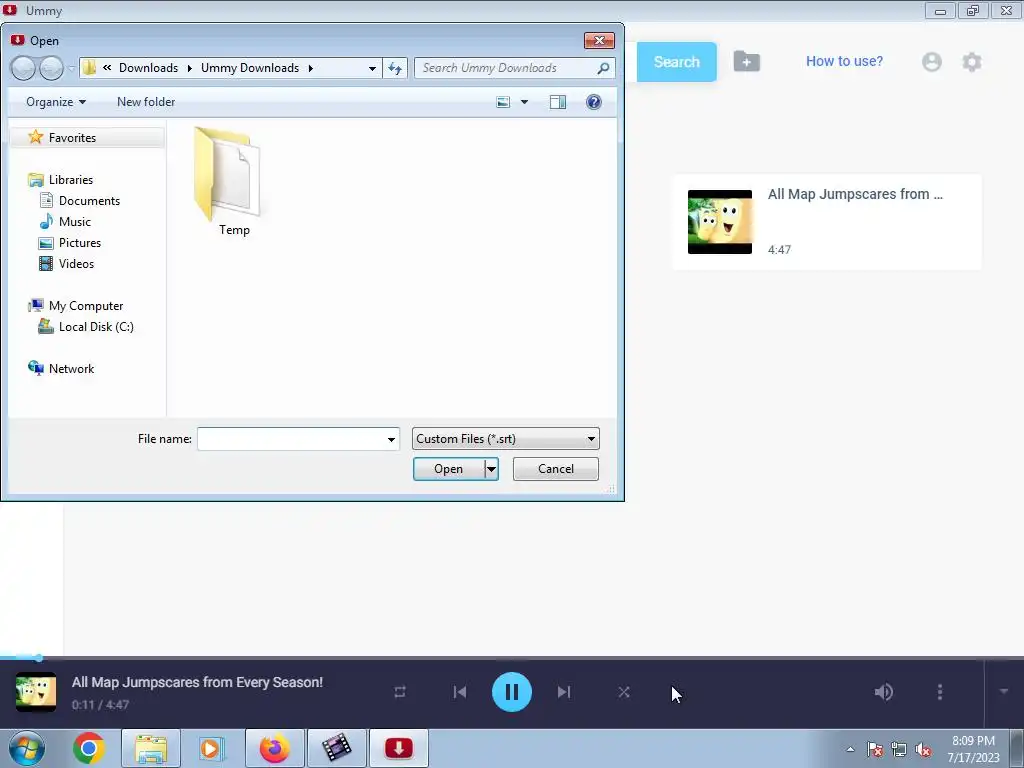Screen dimensions: 1024x768
Task: Open the Organize menu
Action: [56, 102]
